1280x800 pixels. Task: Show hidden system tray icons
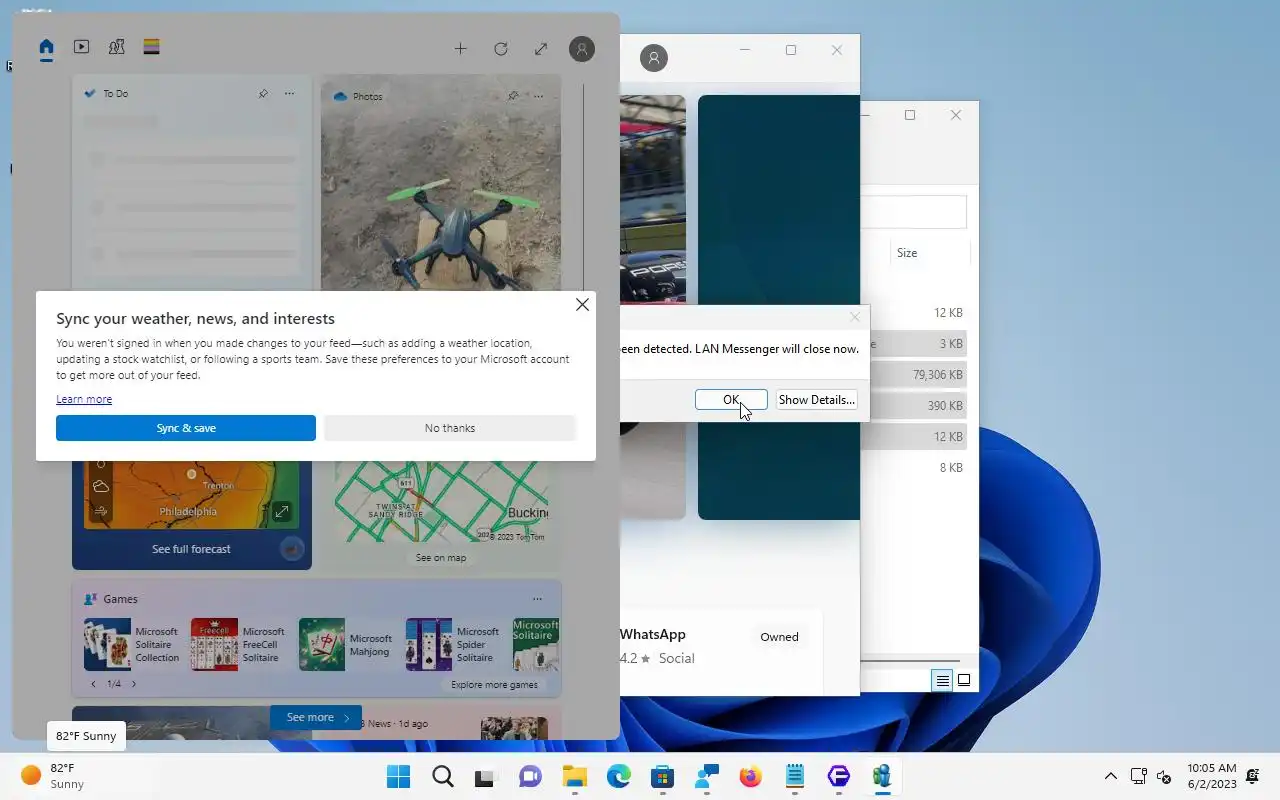coord(1110,777)
